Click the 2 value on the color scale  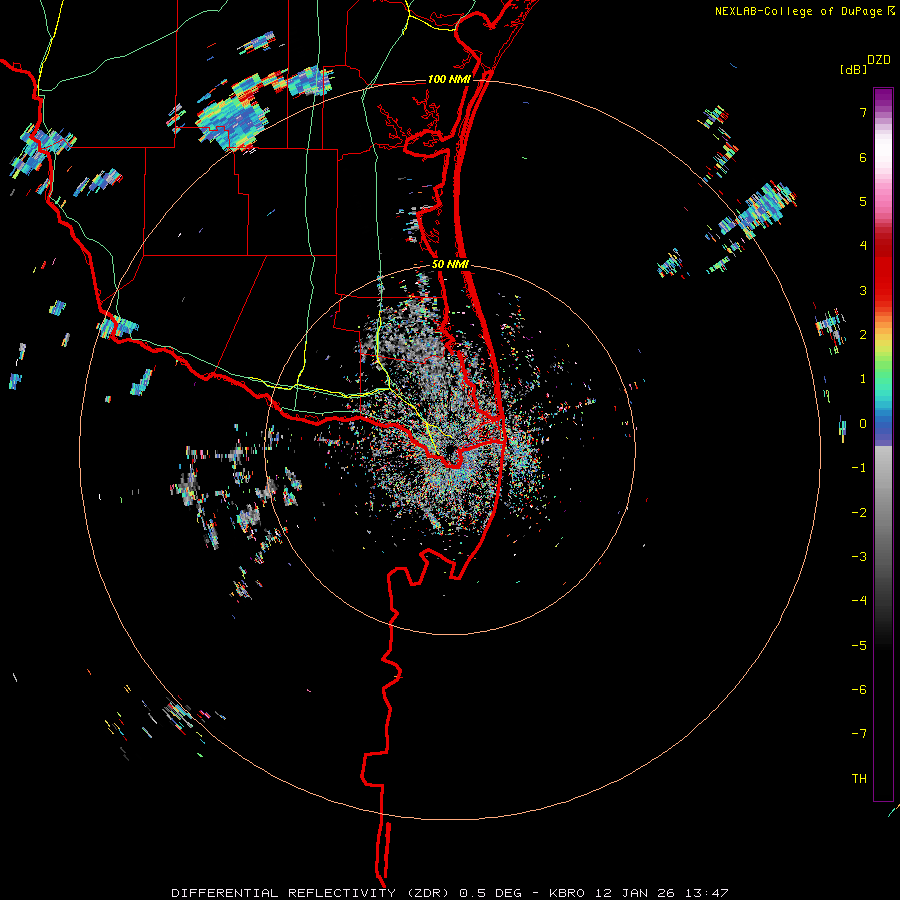pyautogui.click(x=863, y=335)
